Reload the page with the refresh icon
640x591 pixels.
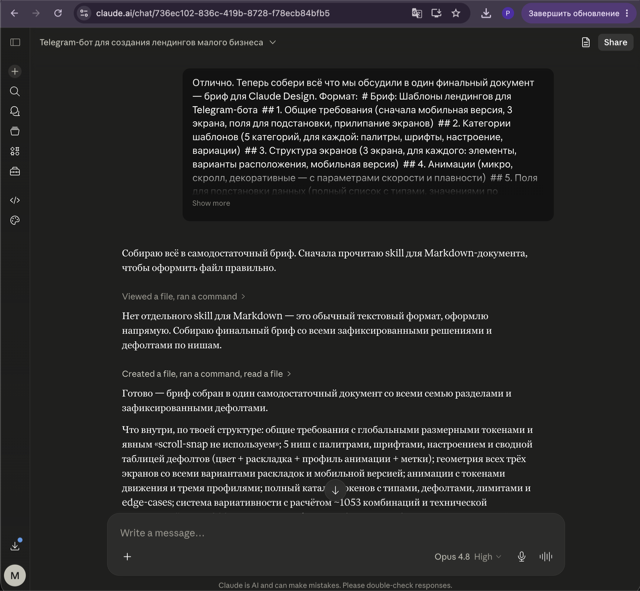click(58, 13)
